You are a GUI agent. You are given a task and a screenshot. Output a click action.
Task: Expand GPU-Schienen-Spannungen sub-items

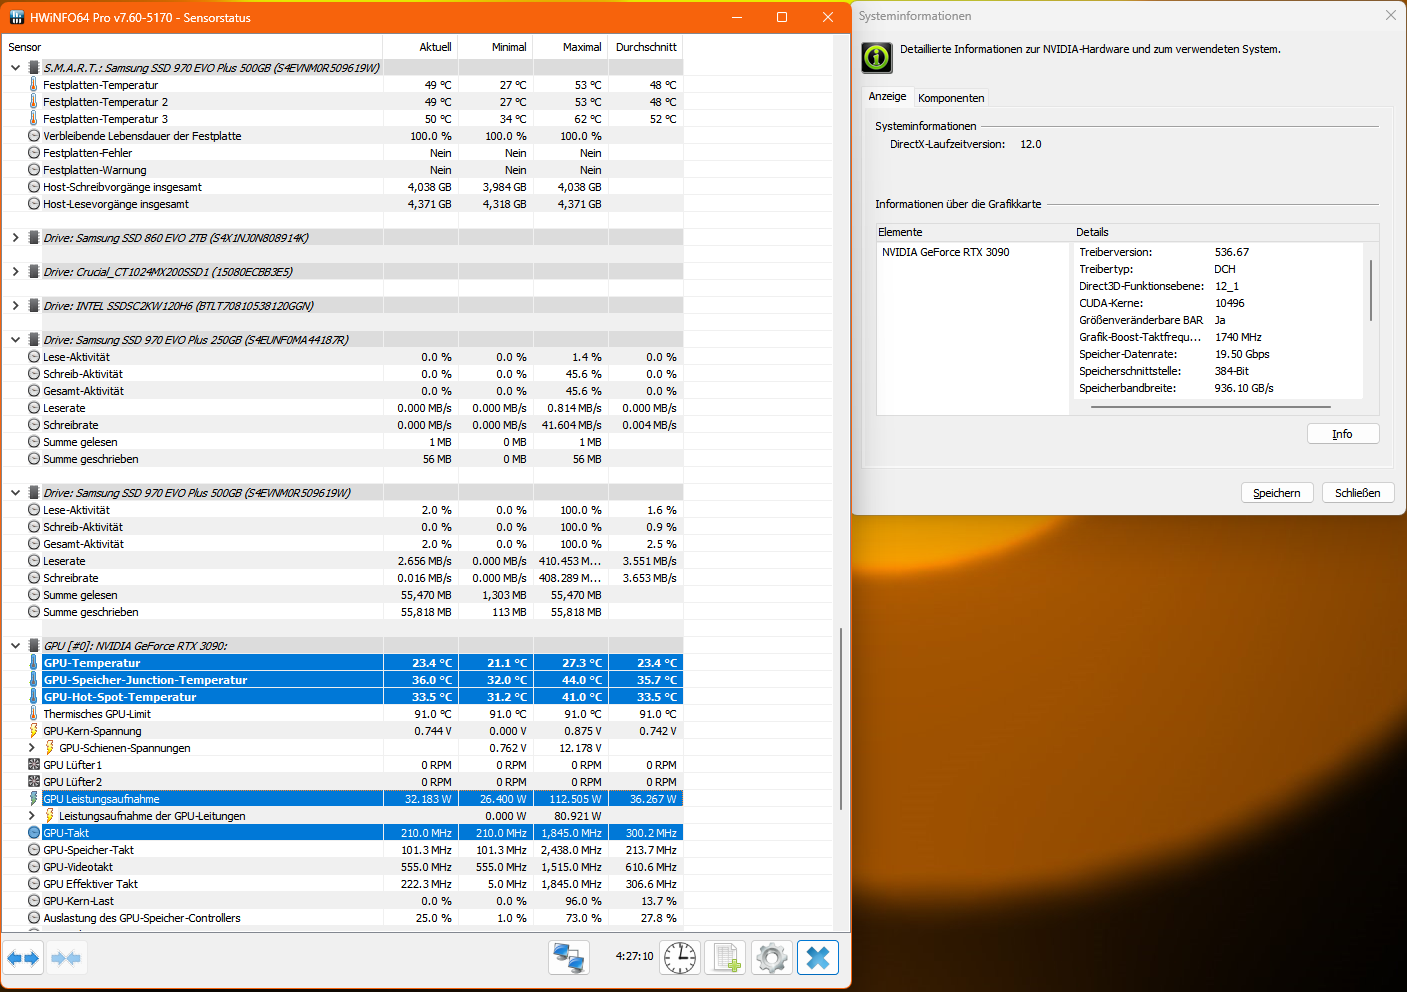click(x=31, y=748)
